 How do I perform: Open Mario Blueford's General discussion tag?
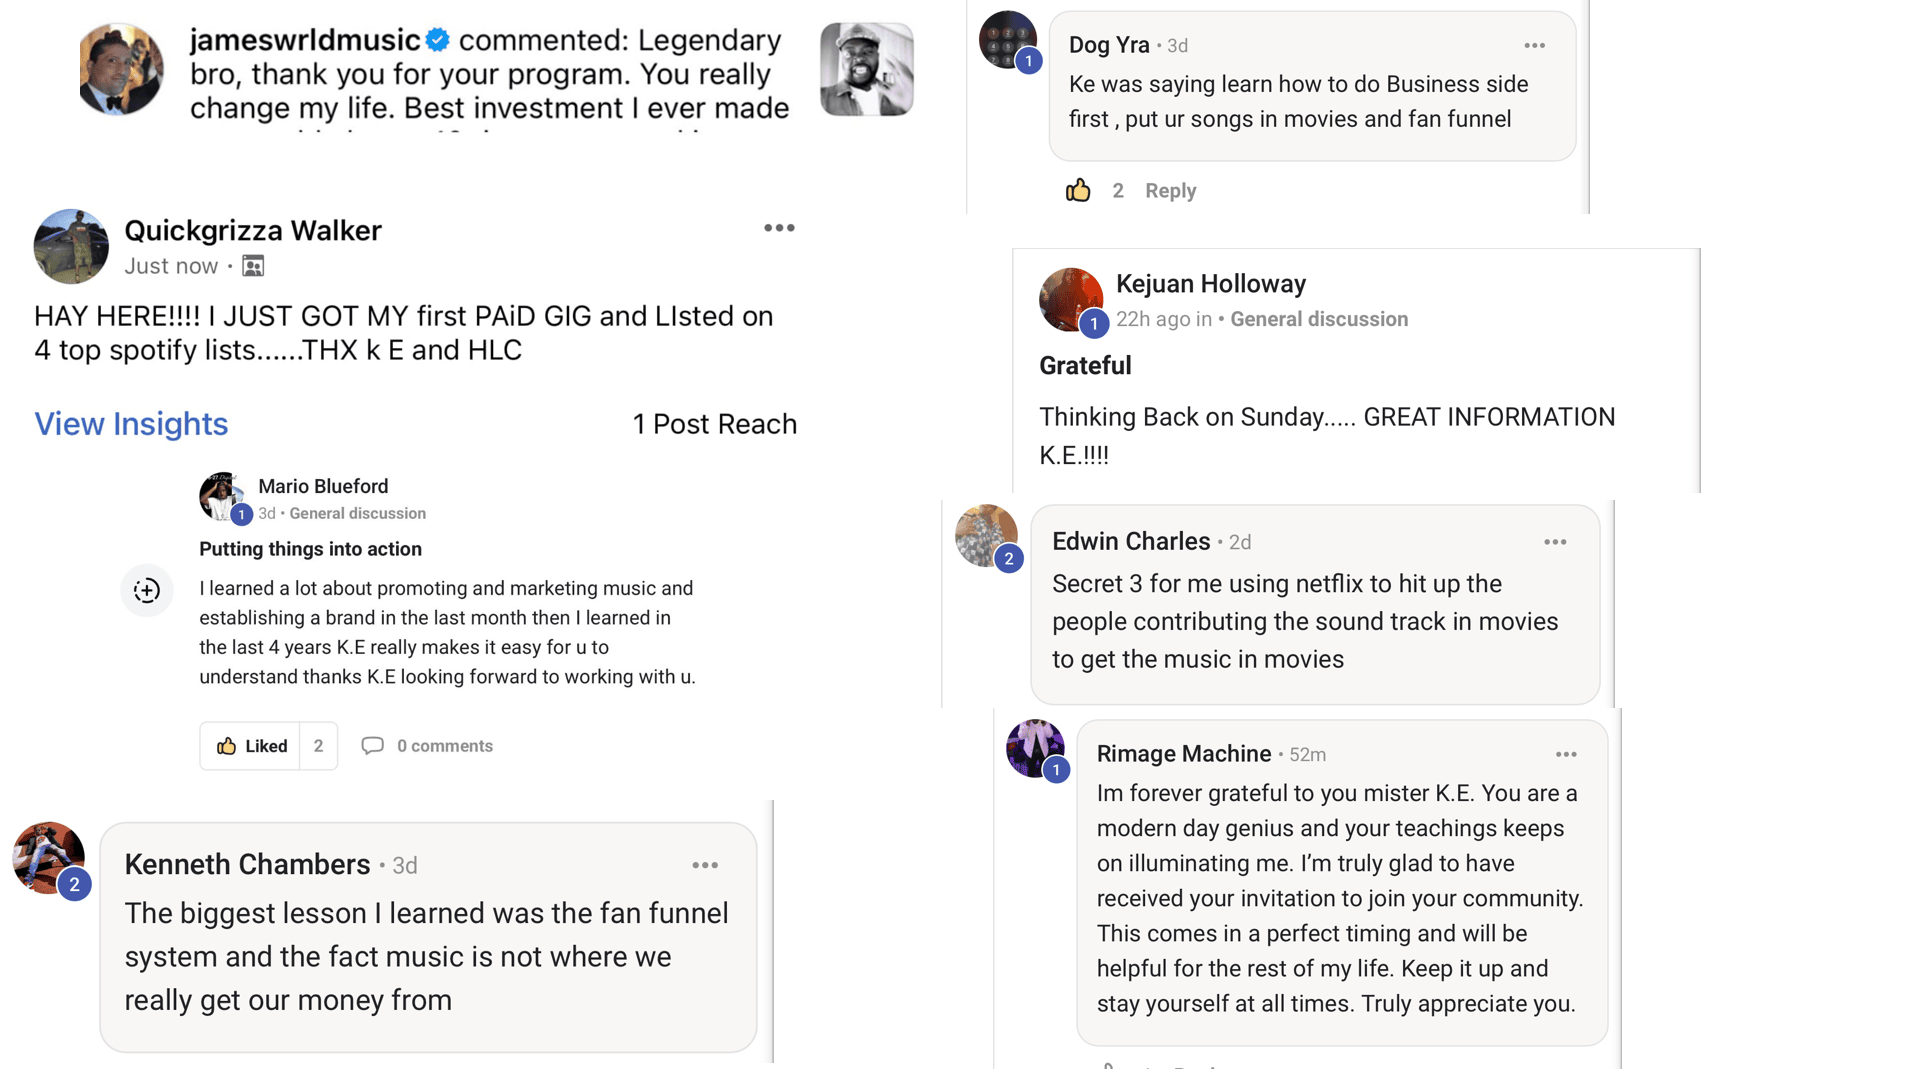357,513
